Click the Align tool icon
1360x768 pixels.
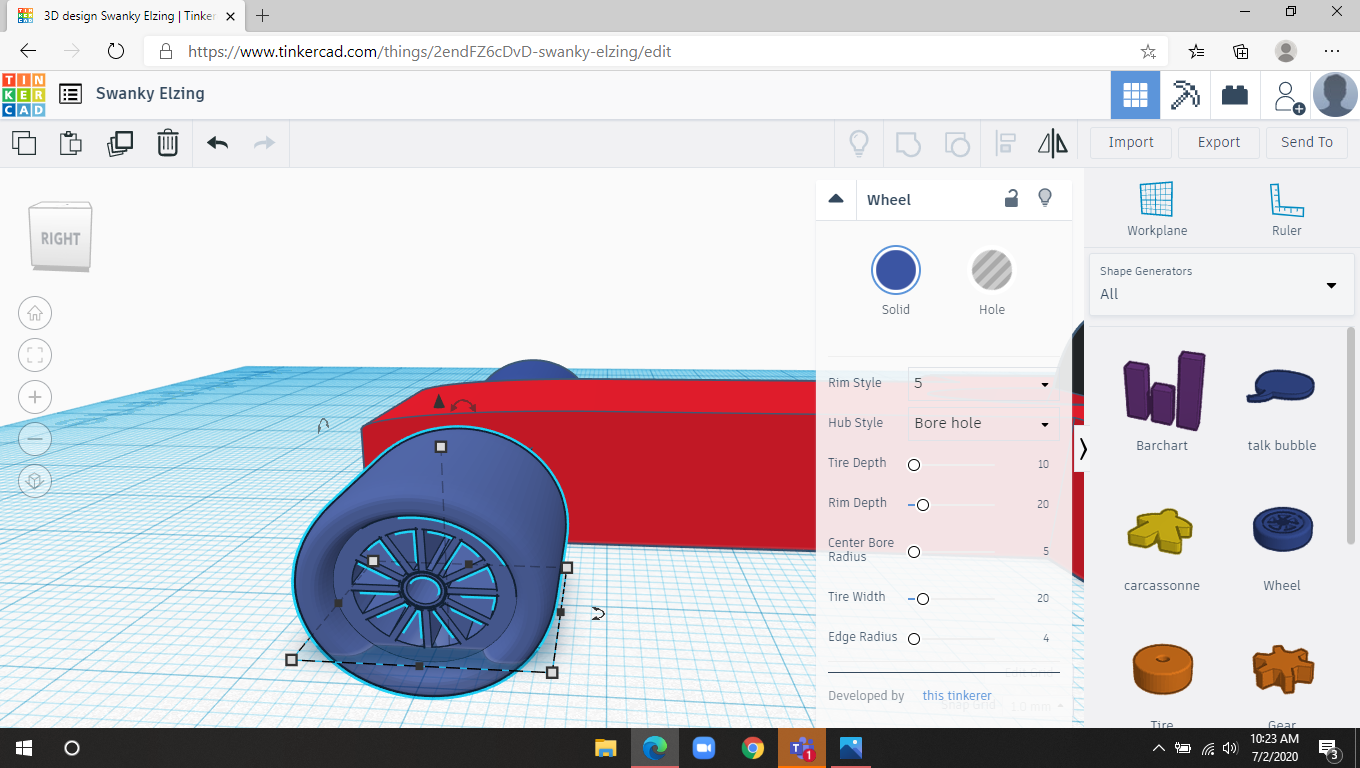coord(1006,143)
